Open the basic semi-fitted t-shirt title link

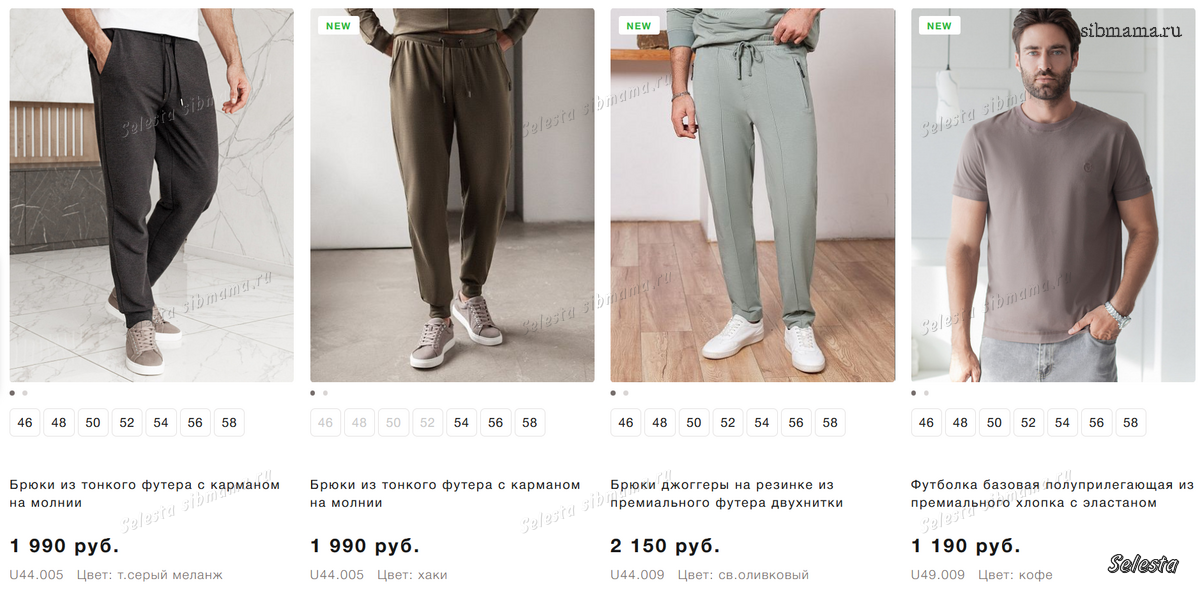(x=1052, y=494)
